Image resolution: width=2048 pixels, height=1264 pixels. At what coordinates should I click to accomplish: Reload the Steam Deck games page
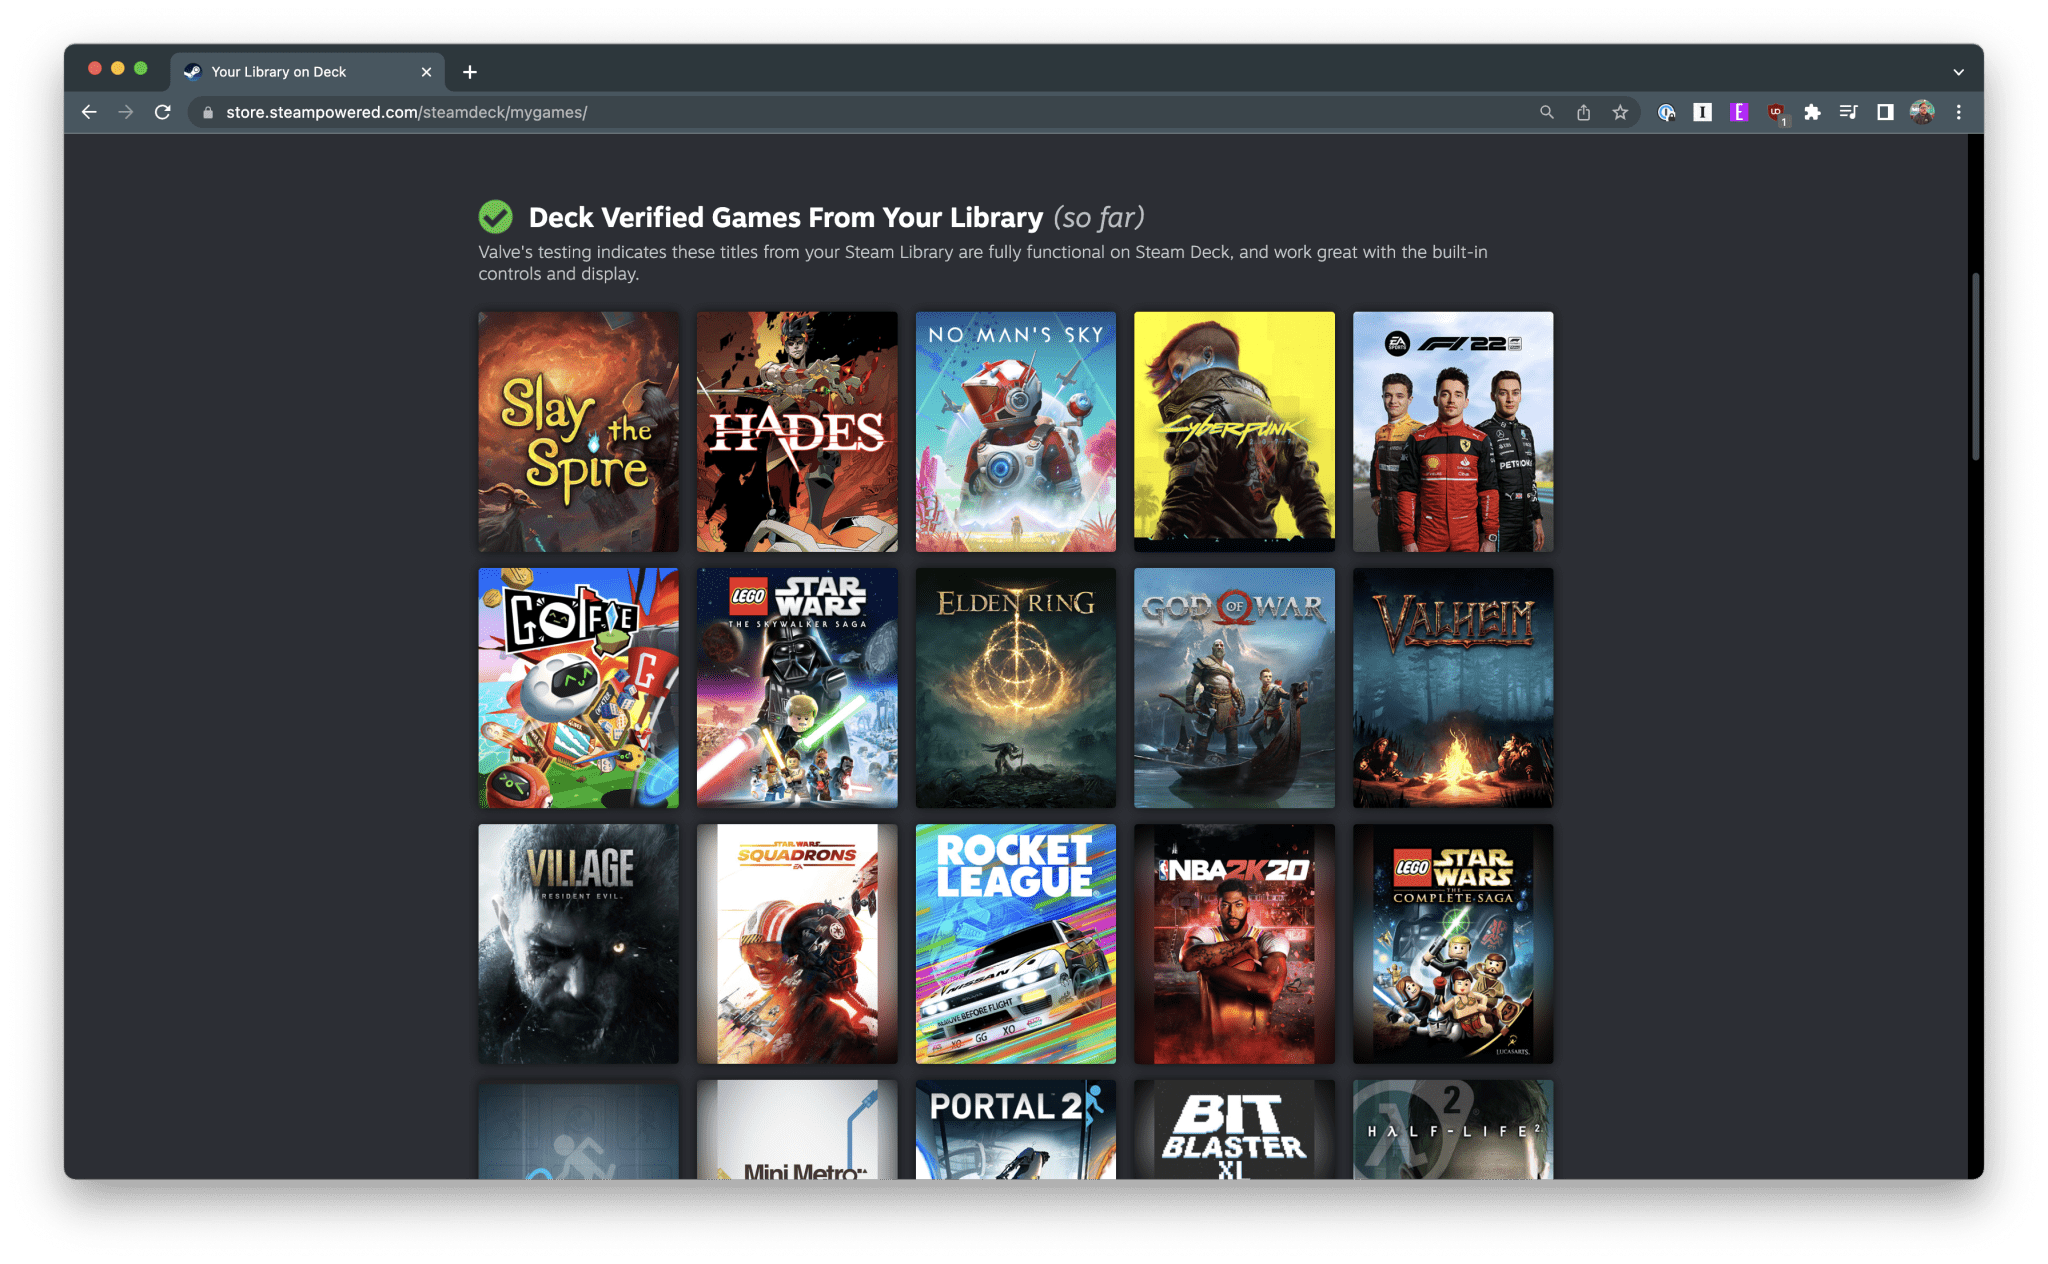click(x=162, y=112)
